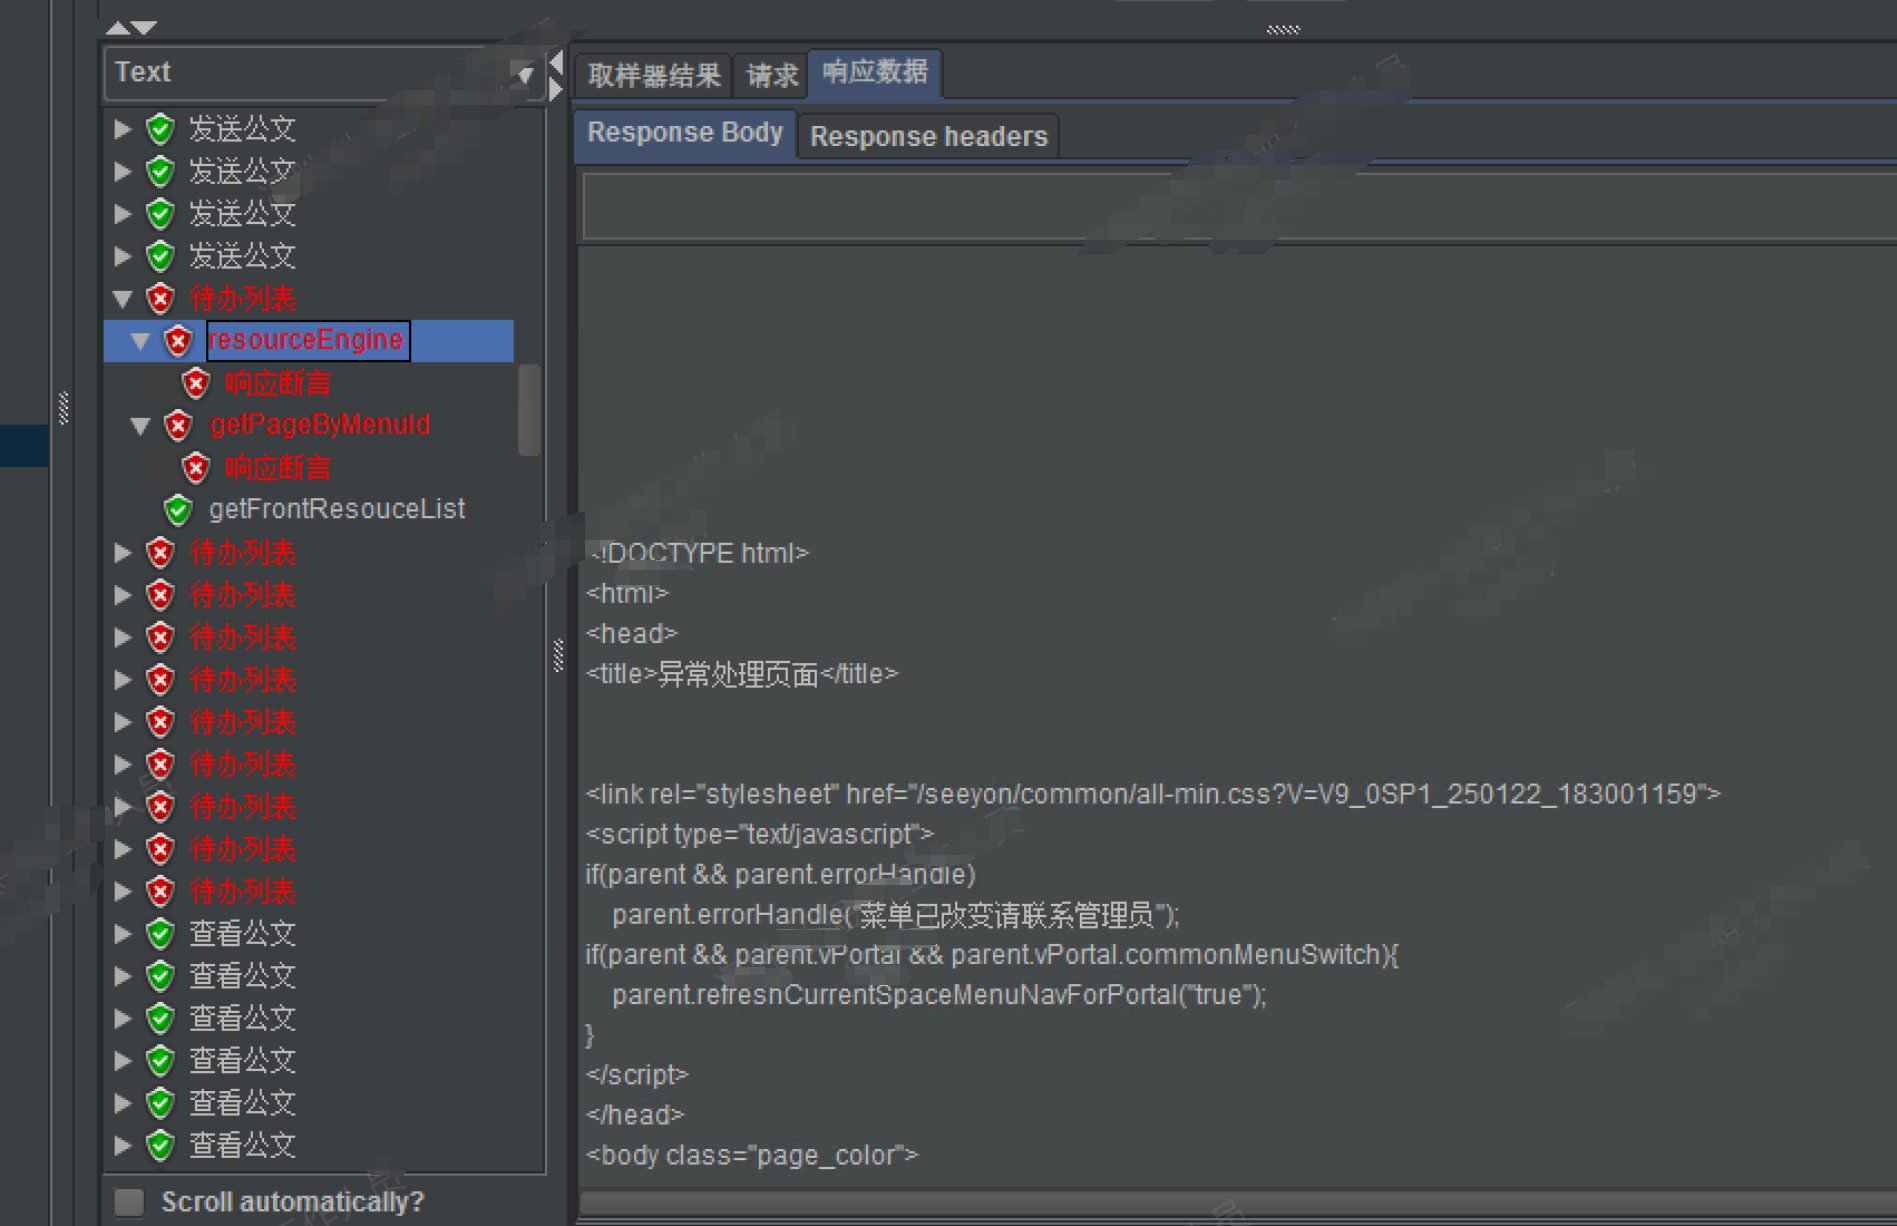Expand the first 发送公文 tree node

(123, 129)
